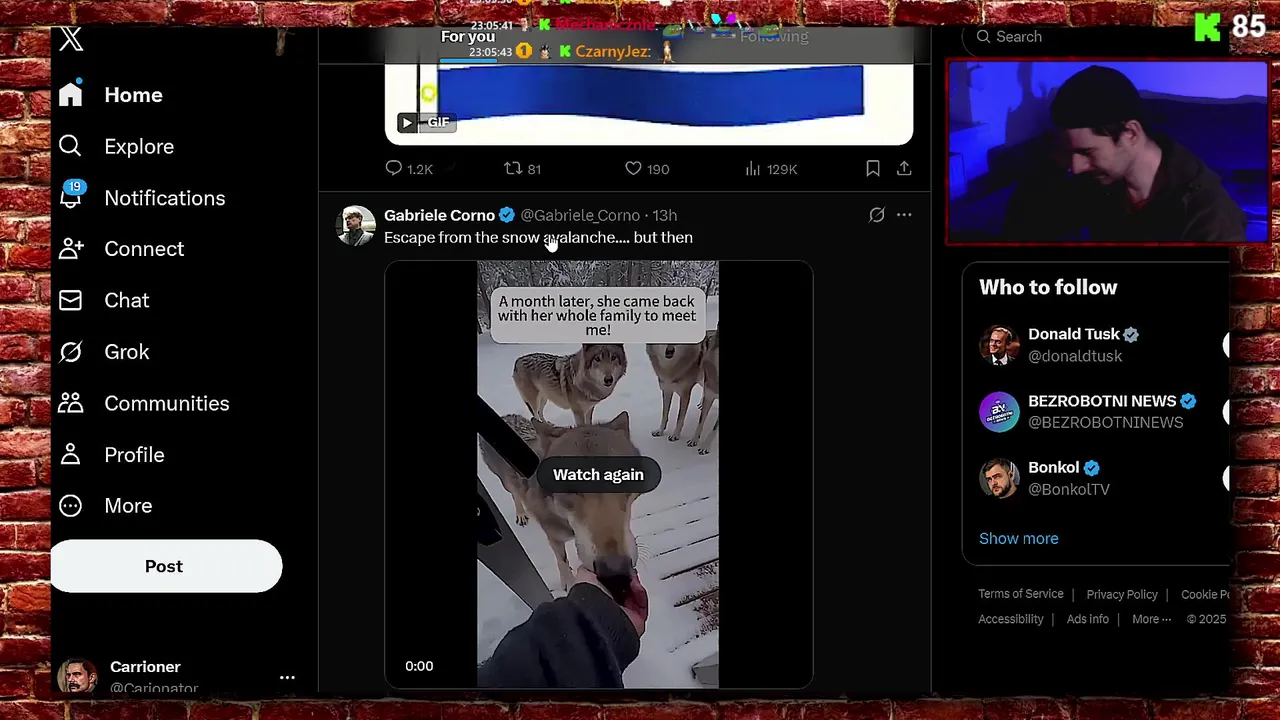
Task: Open Accessibility footer link
Action: (1011, 619)
